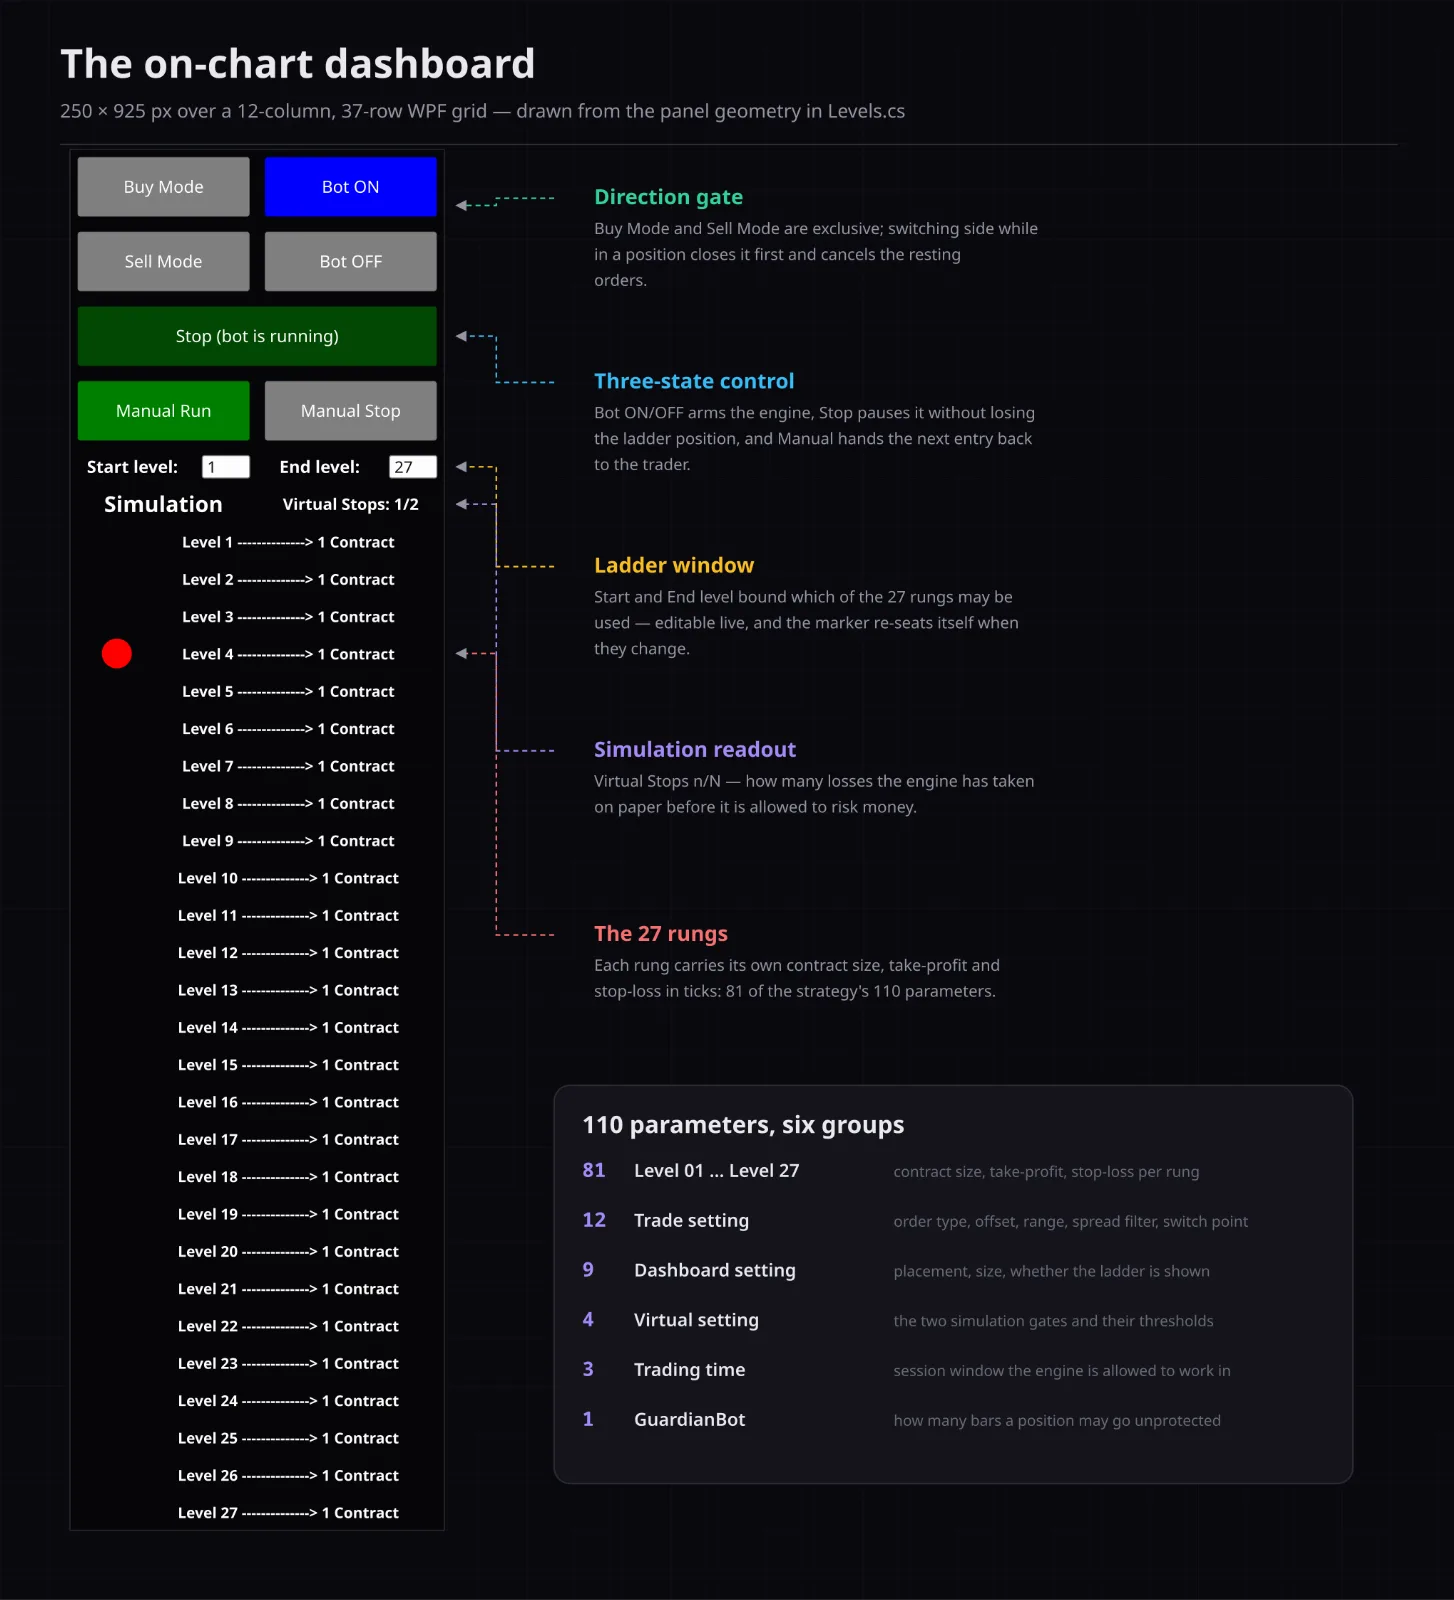Click Virtual Stops: 1/2 readout
The image size is (1454, 1600).
click(350, 504)
